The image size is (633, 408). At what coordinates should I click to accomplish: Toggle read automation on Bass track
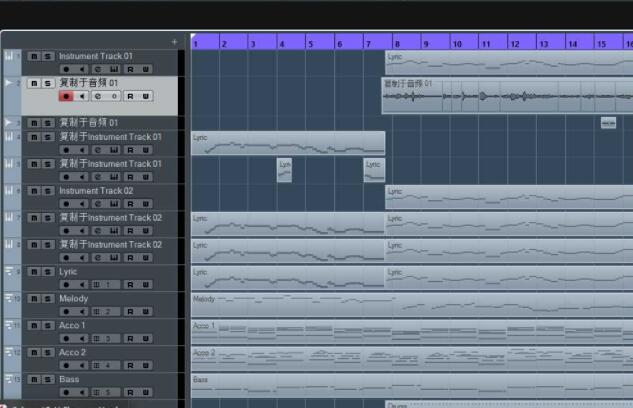click(130, 393)
